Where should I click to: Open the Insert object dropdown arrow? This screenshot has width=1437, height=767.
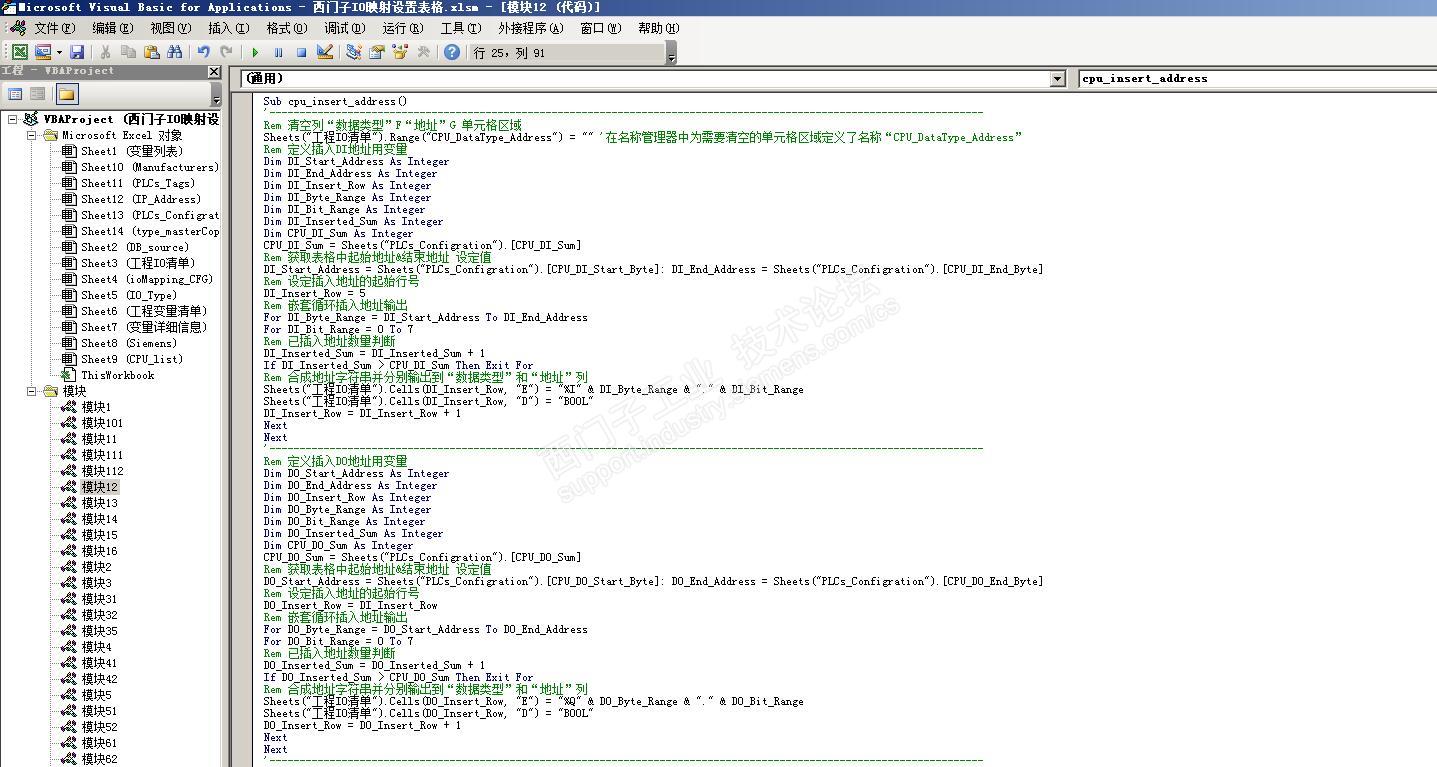click(x=59, y=52)
